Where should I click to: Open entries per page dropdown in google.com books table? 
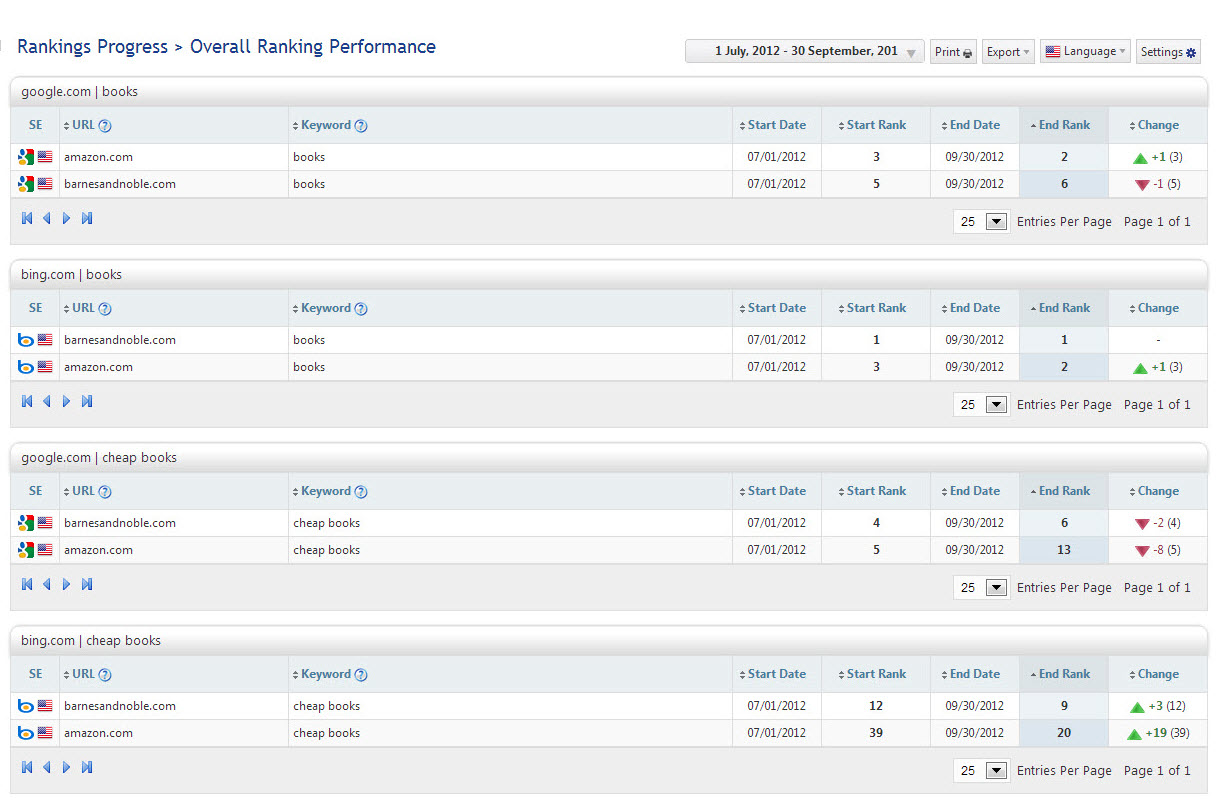tap(995, 222)
